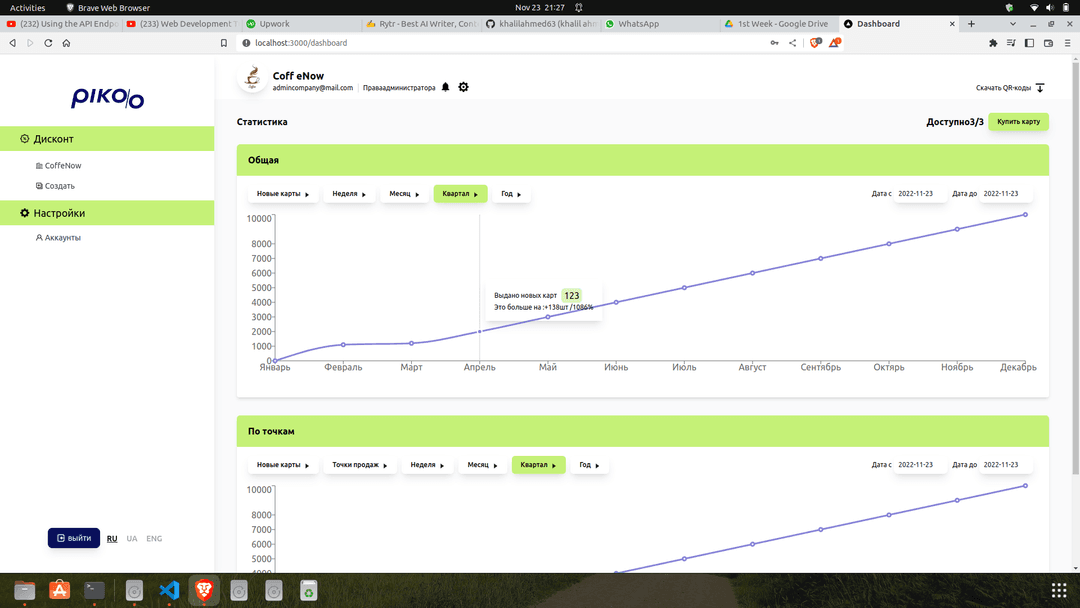Switch to the 1st Week Google Drive tab
The height and width of the screenshot is (608, 1080).
pyautogui.click(x=778, y=23)
